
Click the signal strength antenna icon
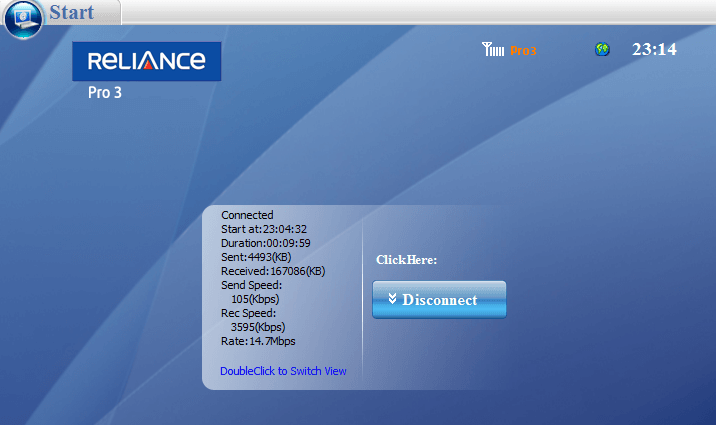[493, 49]
